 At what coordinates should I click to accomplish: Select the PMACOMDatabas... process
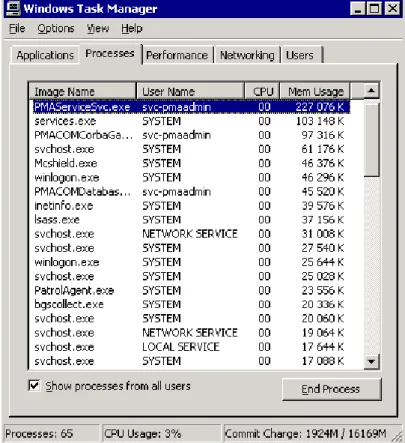coord(189,192)
